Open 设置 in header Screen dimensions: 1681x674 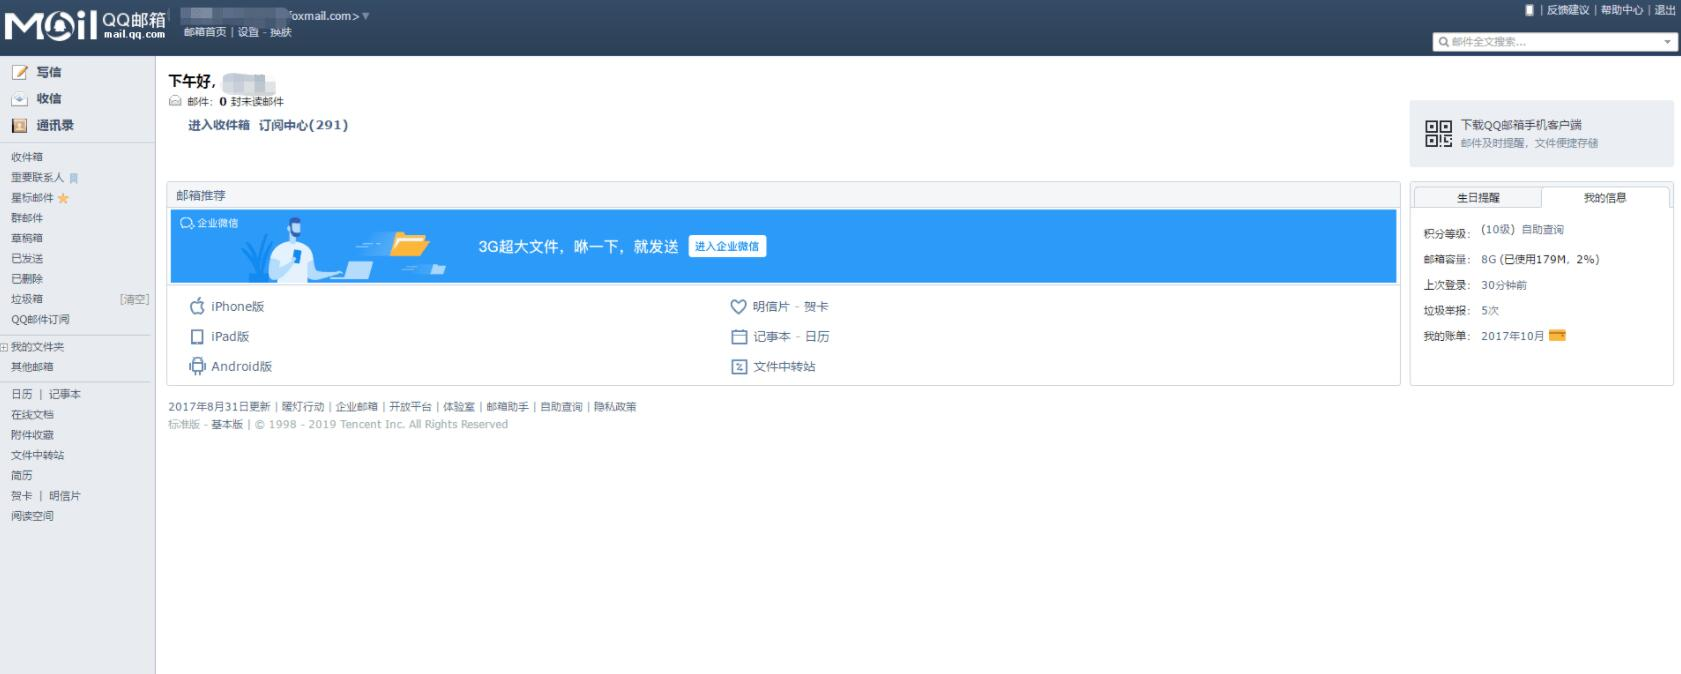pos(248,32)
